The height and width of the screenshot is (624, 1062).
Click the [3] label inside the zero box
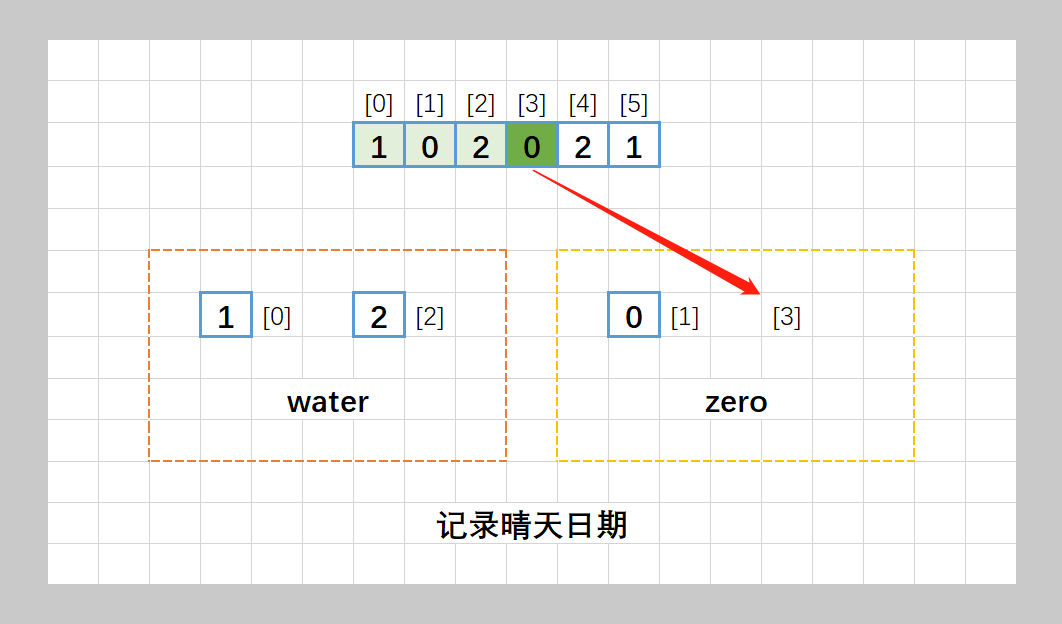coord(786,318)
